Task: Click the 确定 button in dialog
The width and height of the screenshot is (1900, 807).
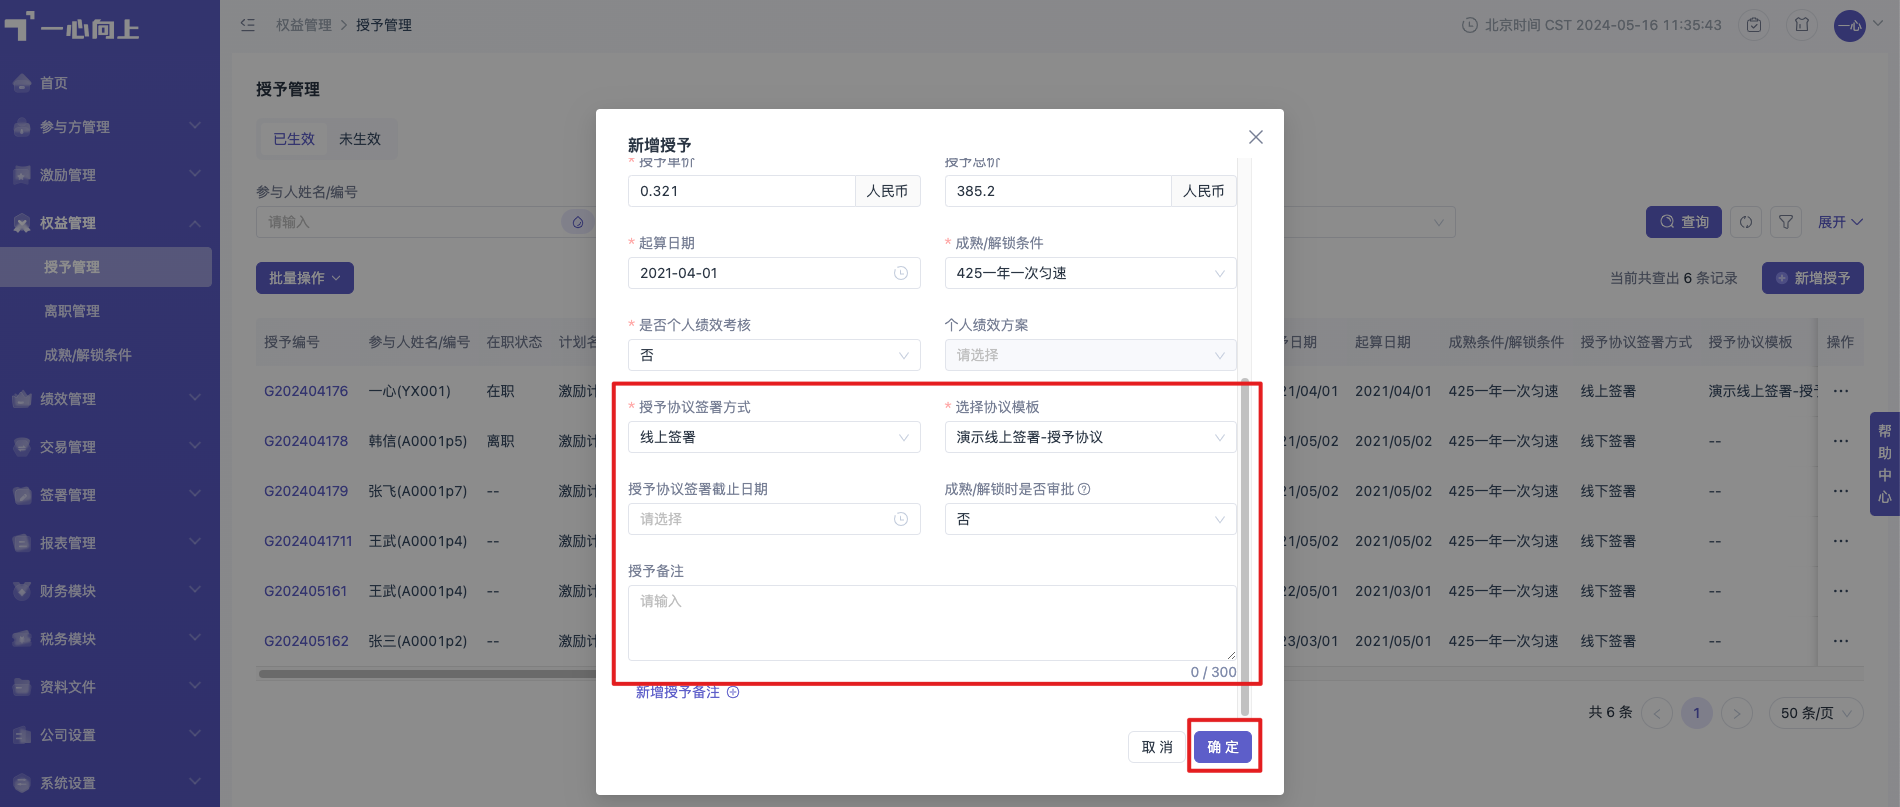Action: click(x=1223, y=747)
